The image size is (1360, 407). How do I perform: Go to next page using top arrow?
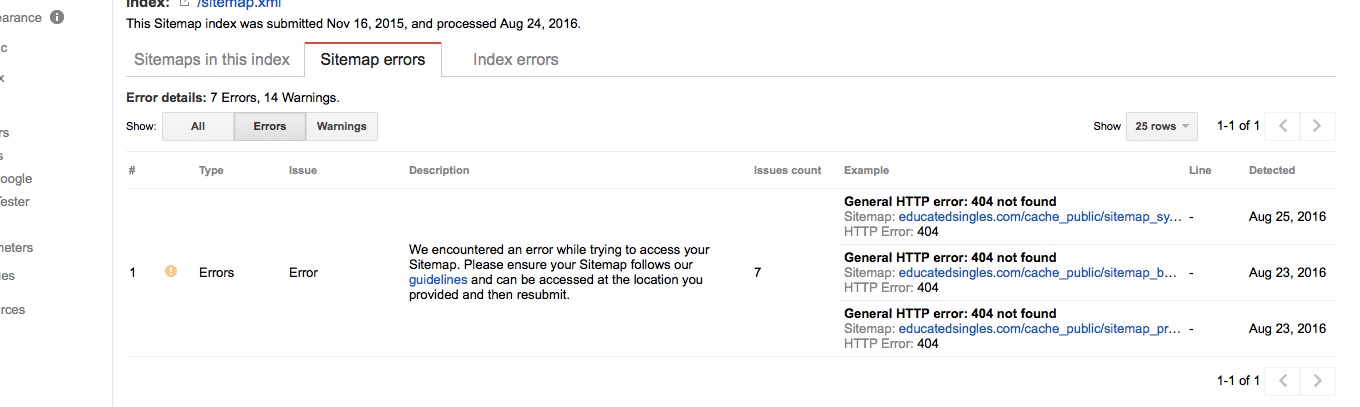[1317, 126]
